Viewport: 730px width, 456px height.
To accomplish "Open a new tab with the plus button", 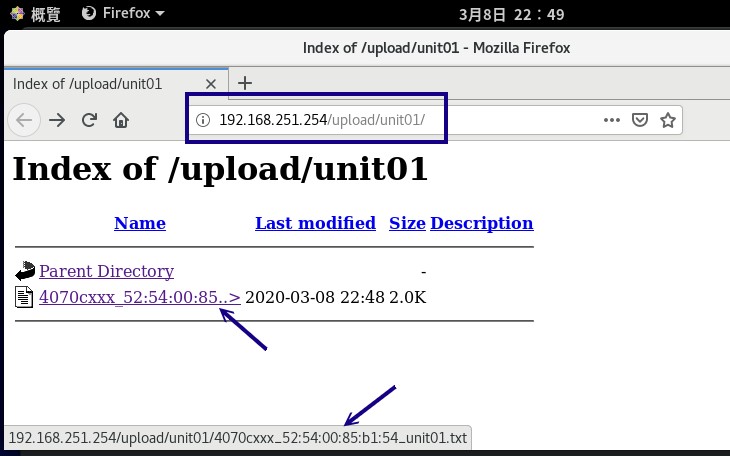I will [x=244, y=83].
